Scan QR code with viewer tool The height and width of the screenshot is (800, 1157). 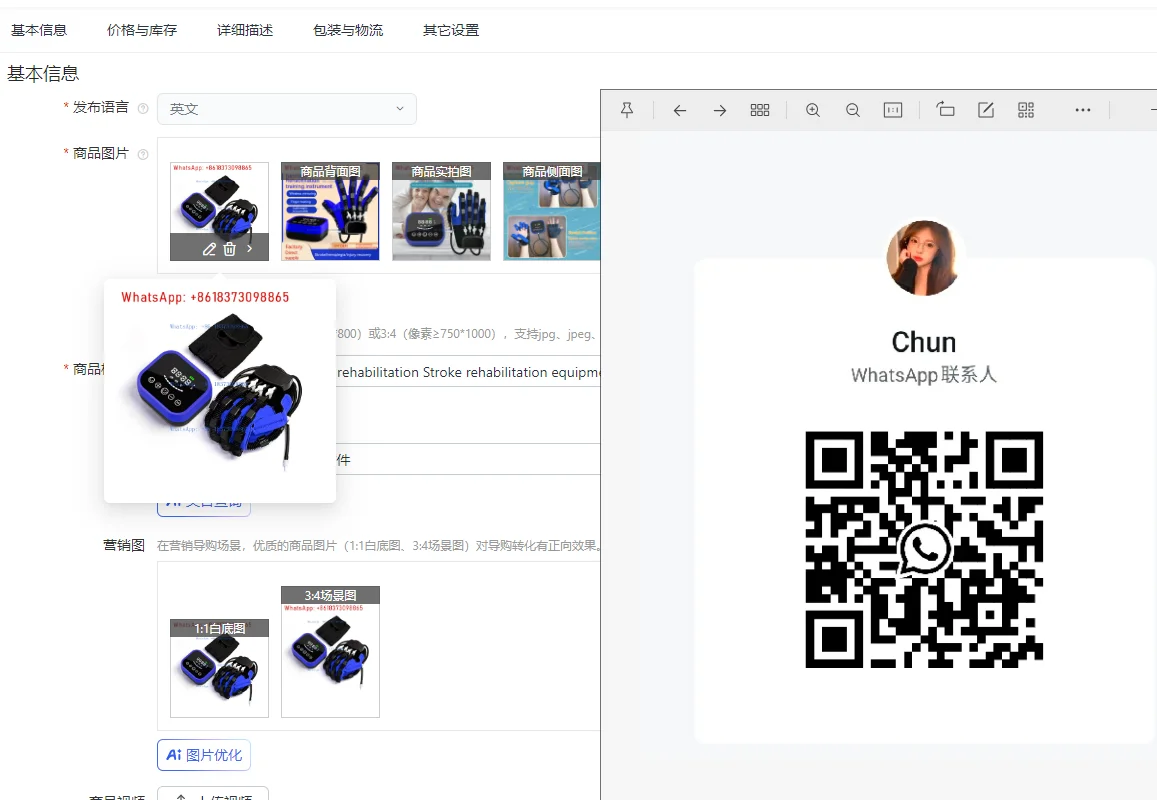pos(1026,110)
